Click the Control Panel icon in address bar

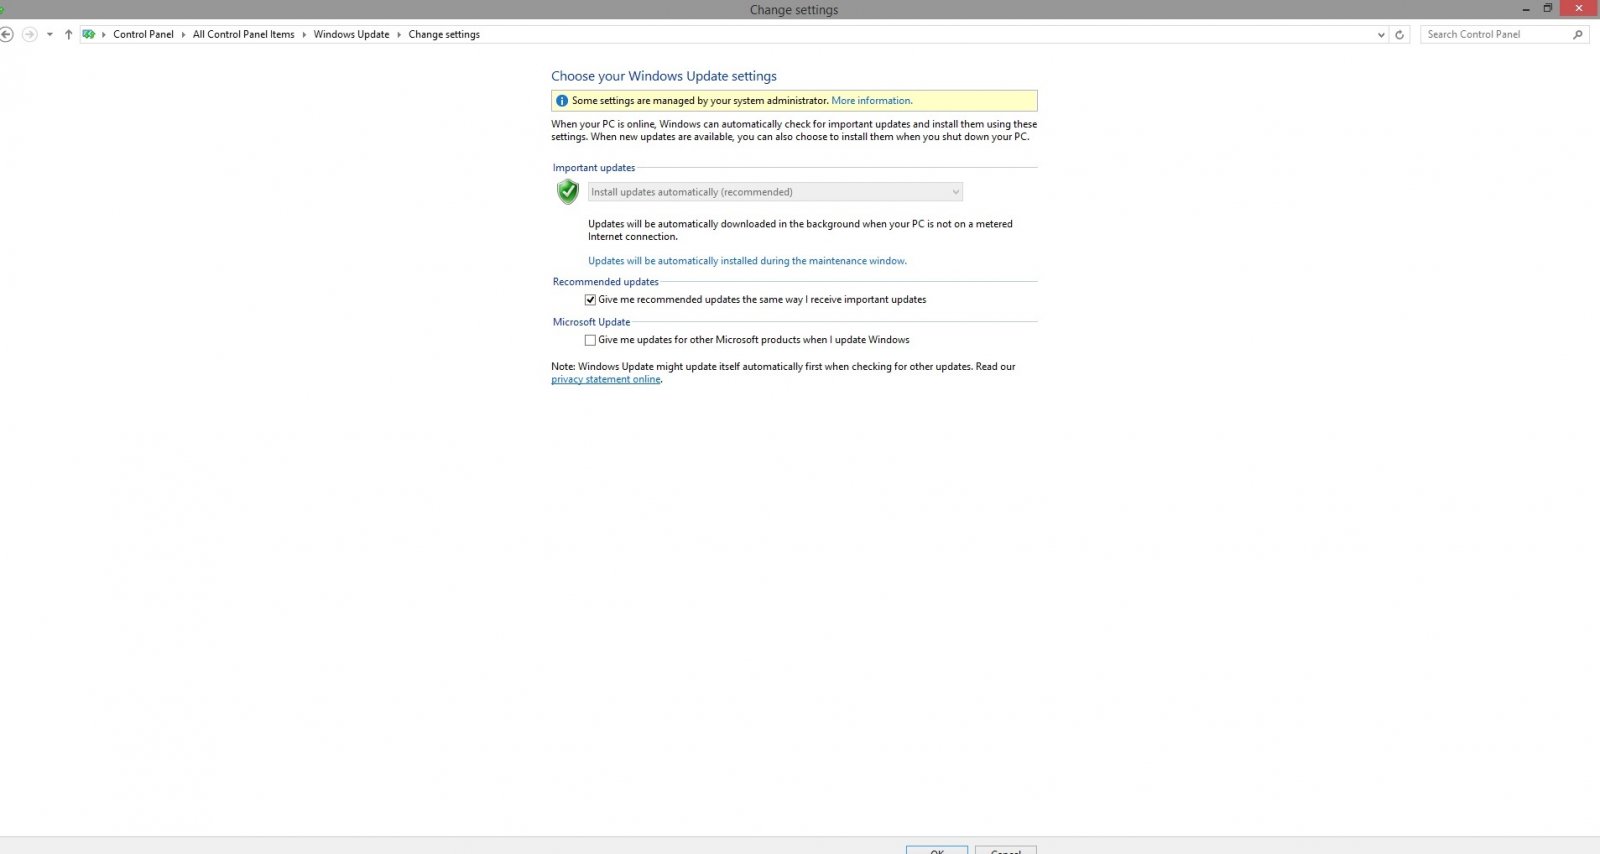89,34
